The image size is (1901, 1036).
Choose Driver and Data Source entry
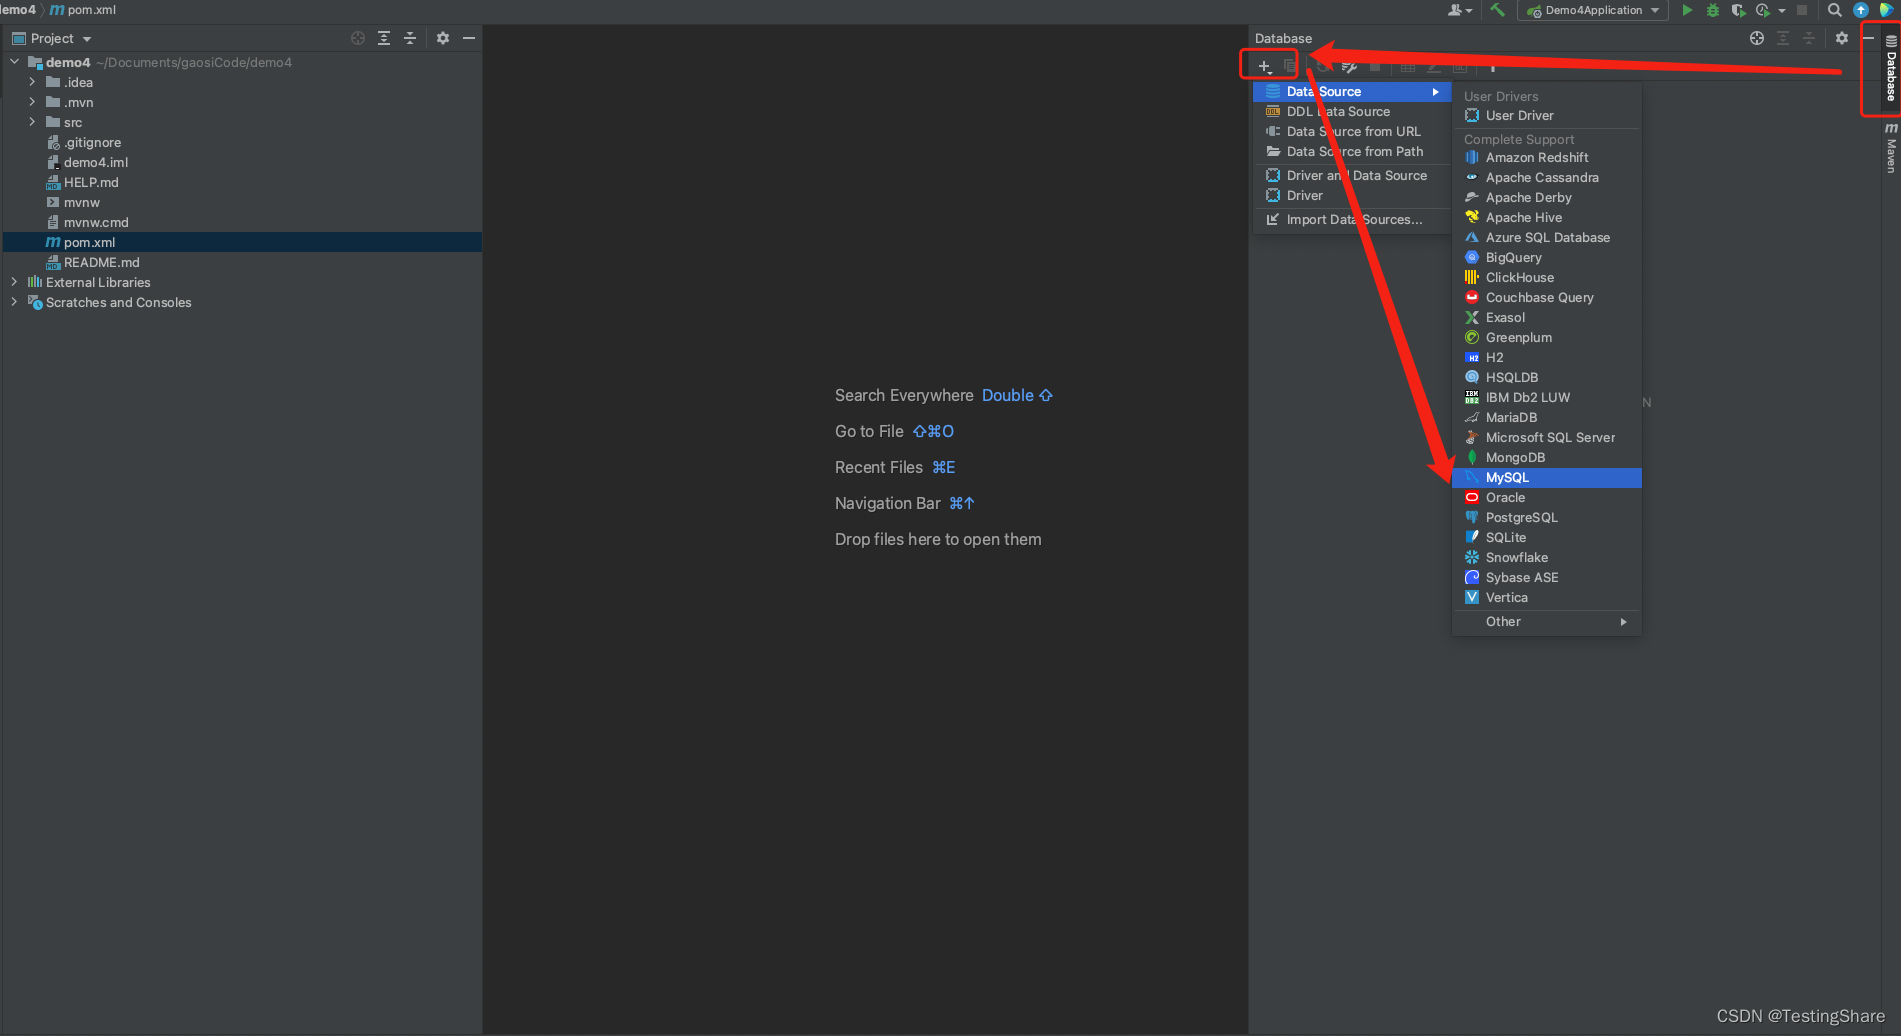tap(1352, 176)
